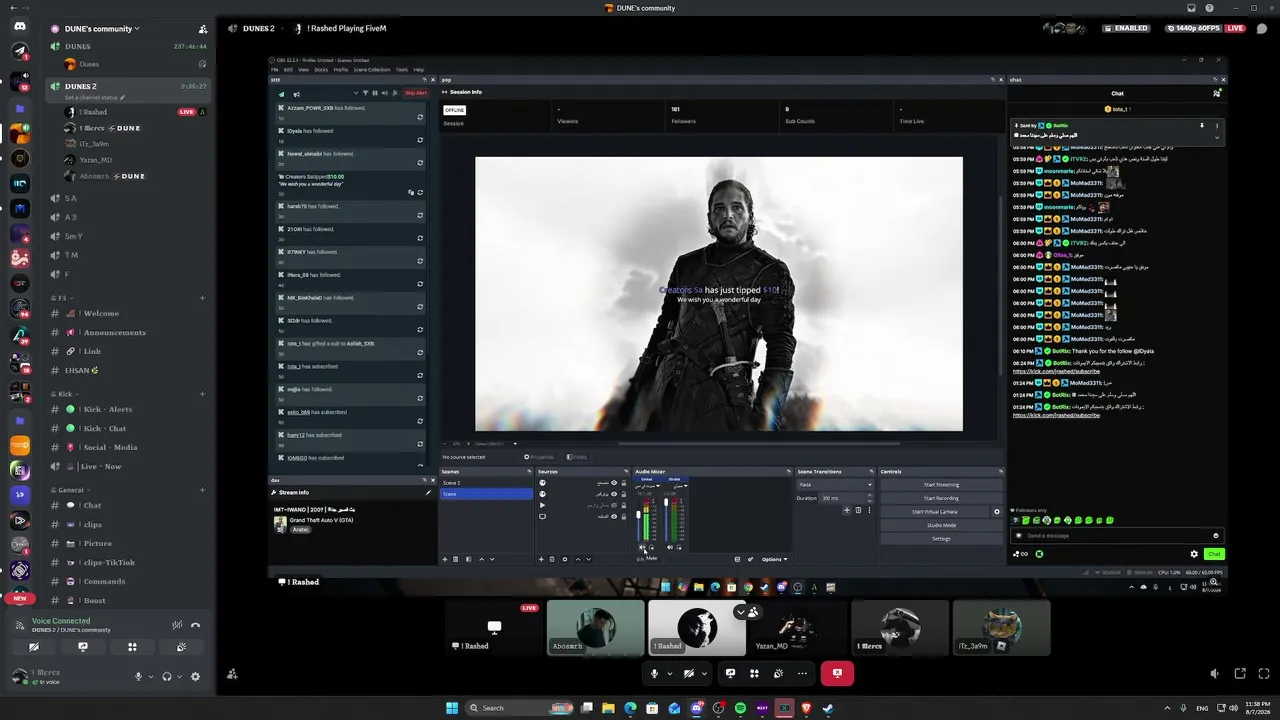
Task: Open Discord user settings gear
Action: click(x=195, y=677)
